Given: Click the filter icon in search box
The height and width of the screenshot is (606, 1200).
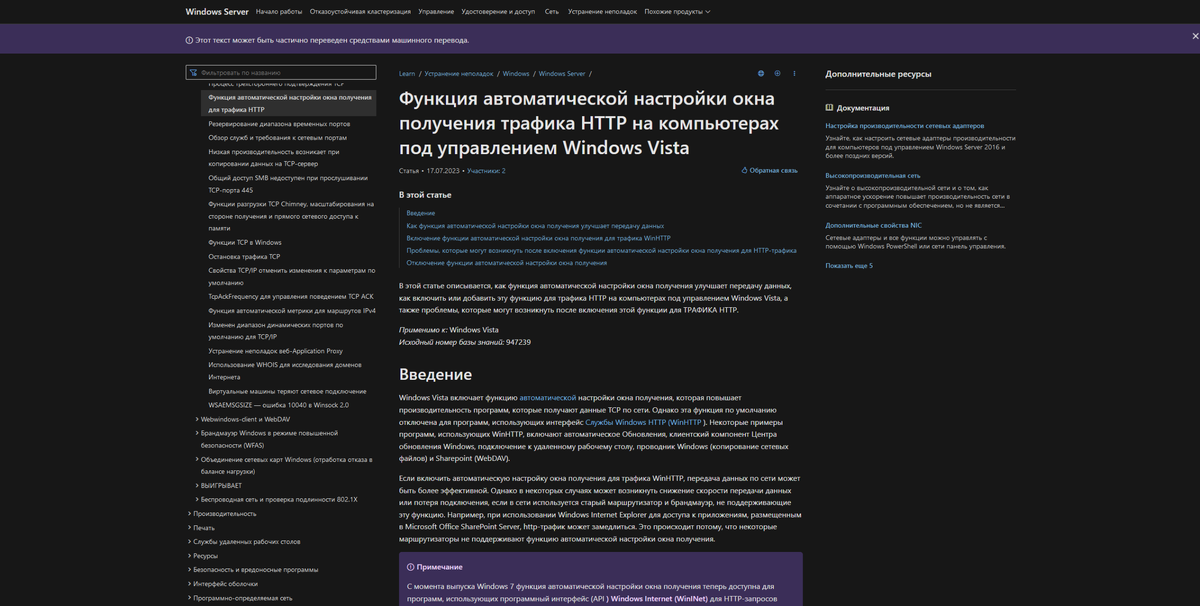Looking at the screenshot, I should 194,73.
